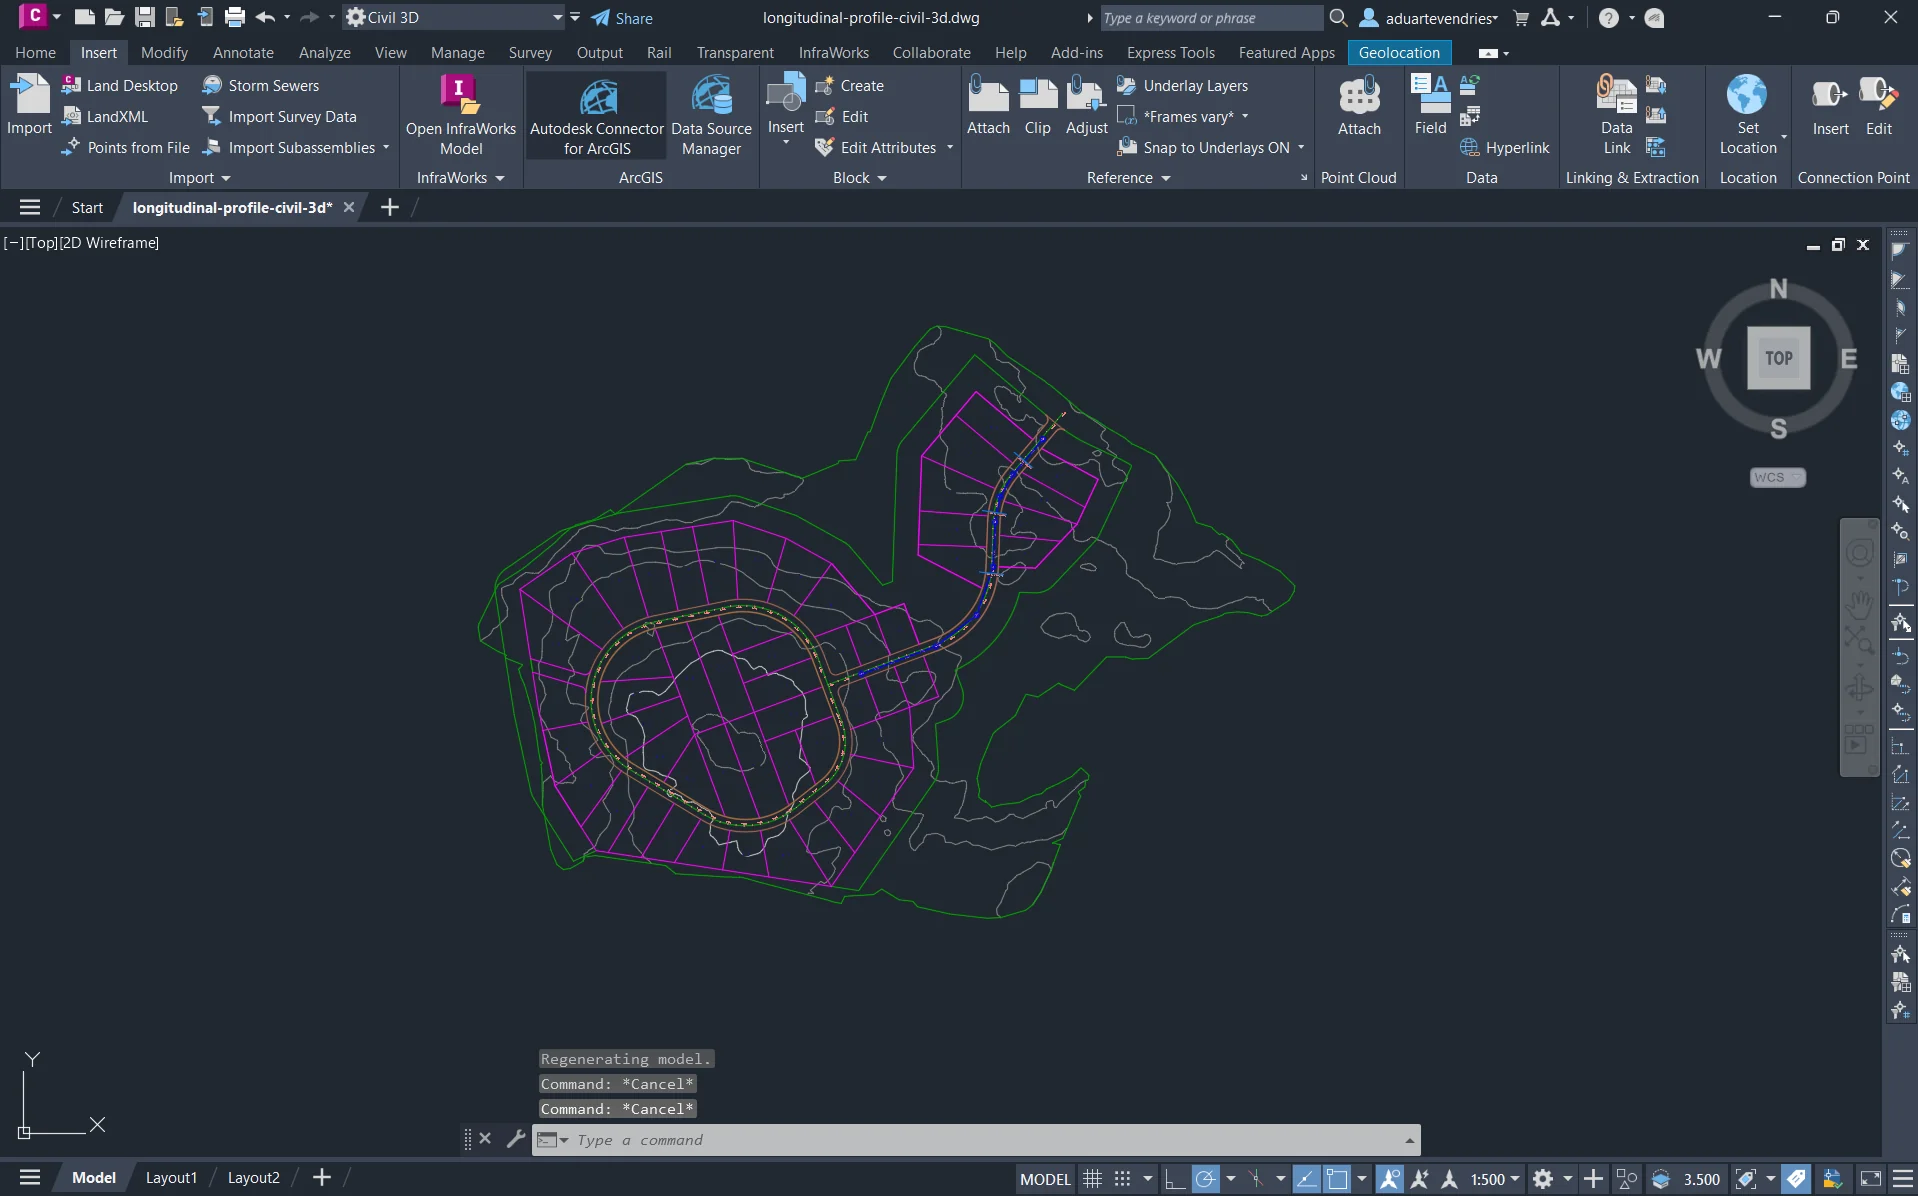Viewport: 1918px width, 1196px height.
Task: Open new drawing tab plus button
Action: click(x=390, y=208)
